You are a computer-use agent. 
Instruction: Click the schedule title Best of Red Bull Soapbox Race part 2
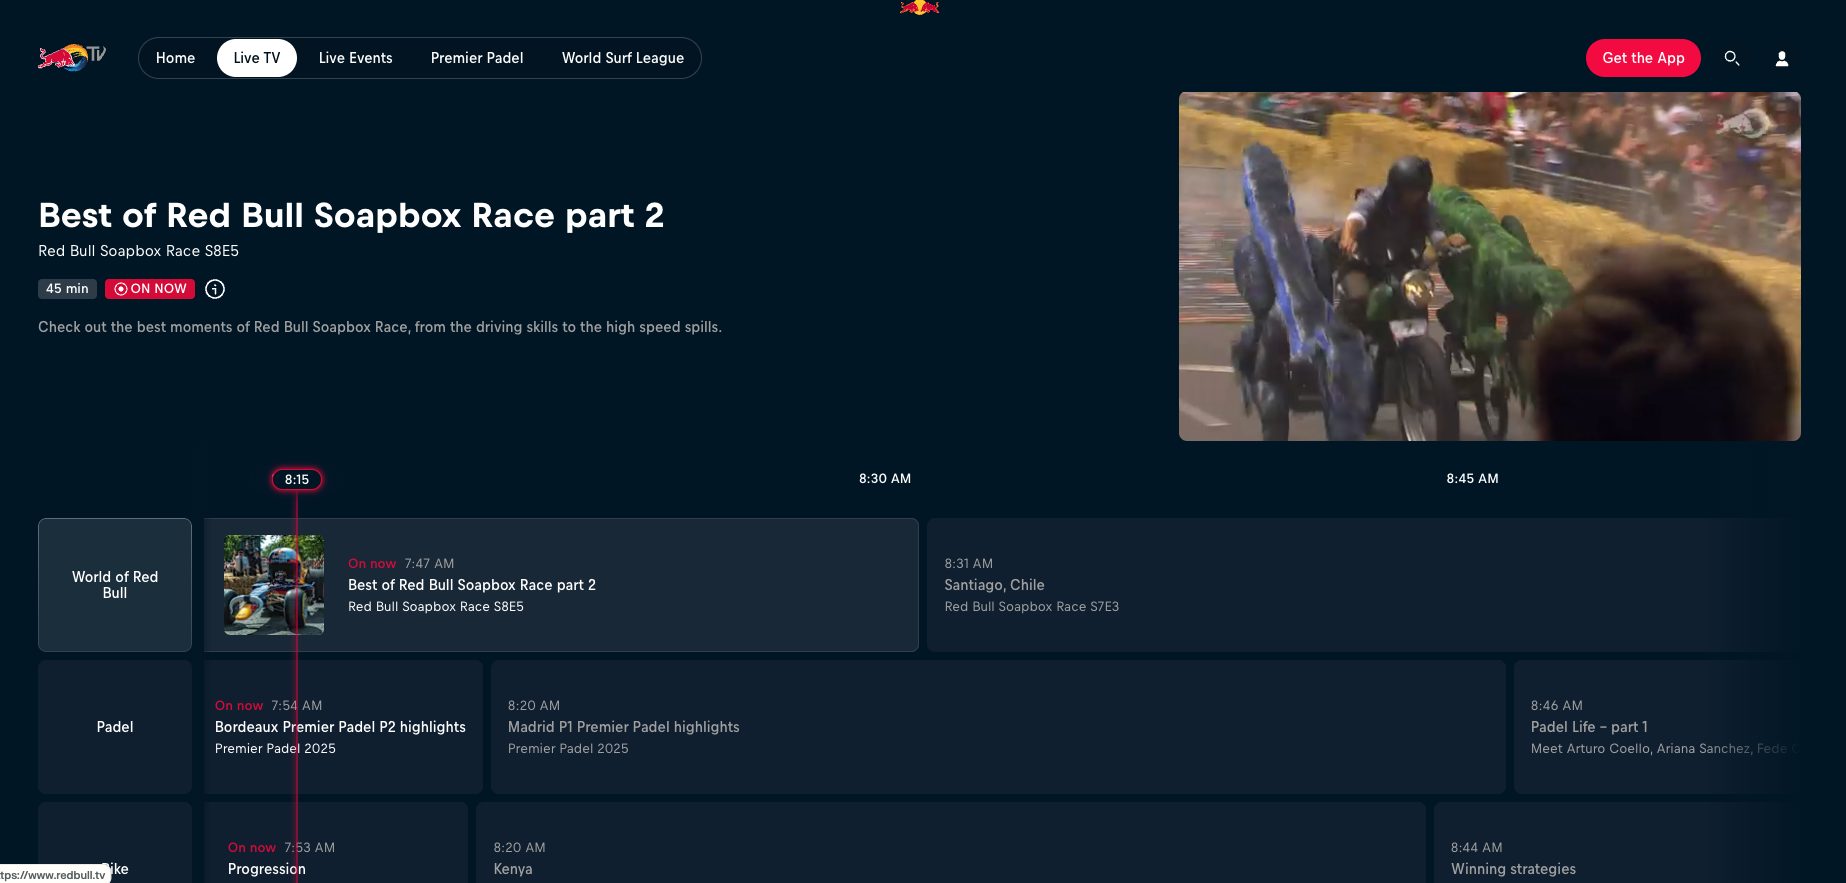click(x=472, y=585)
